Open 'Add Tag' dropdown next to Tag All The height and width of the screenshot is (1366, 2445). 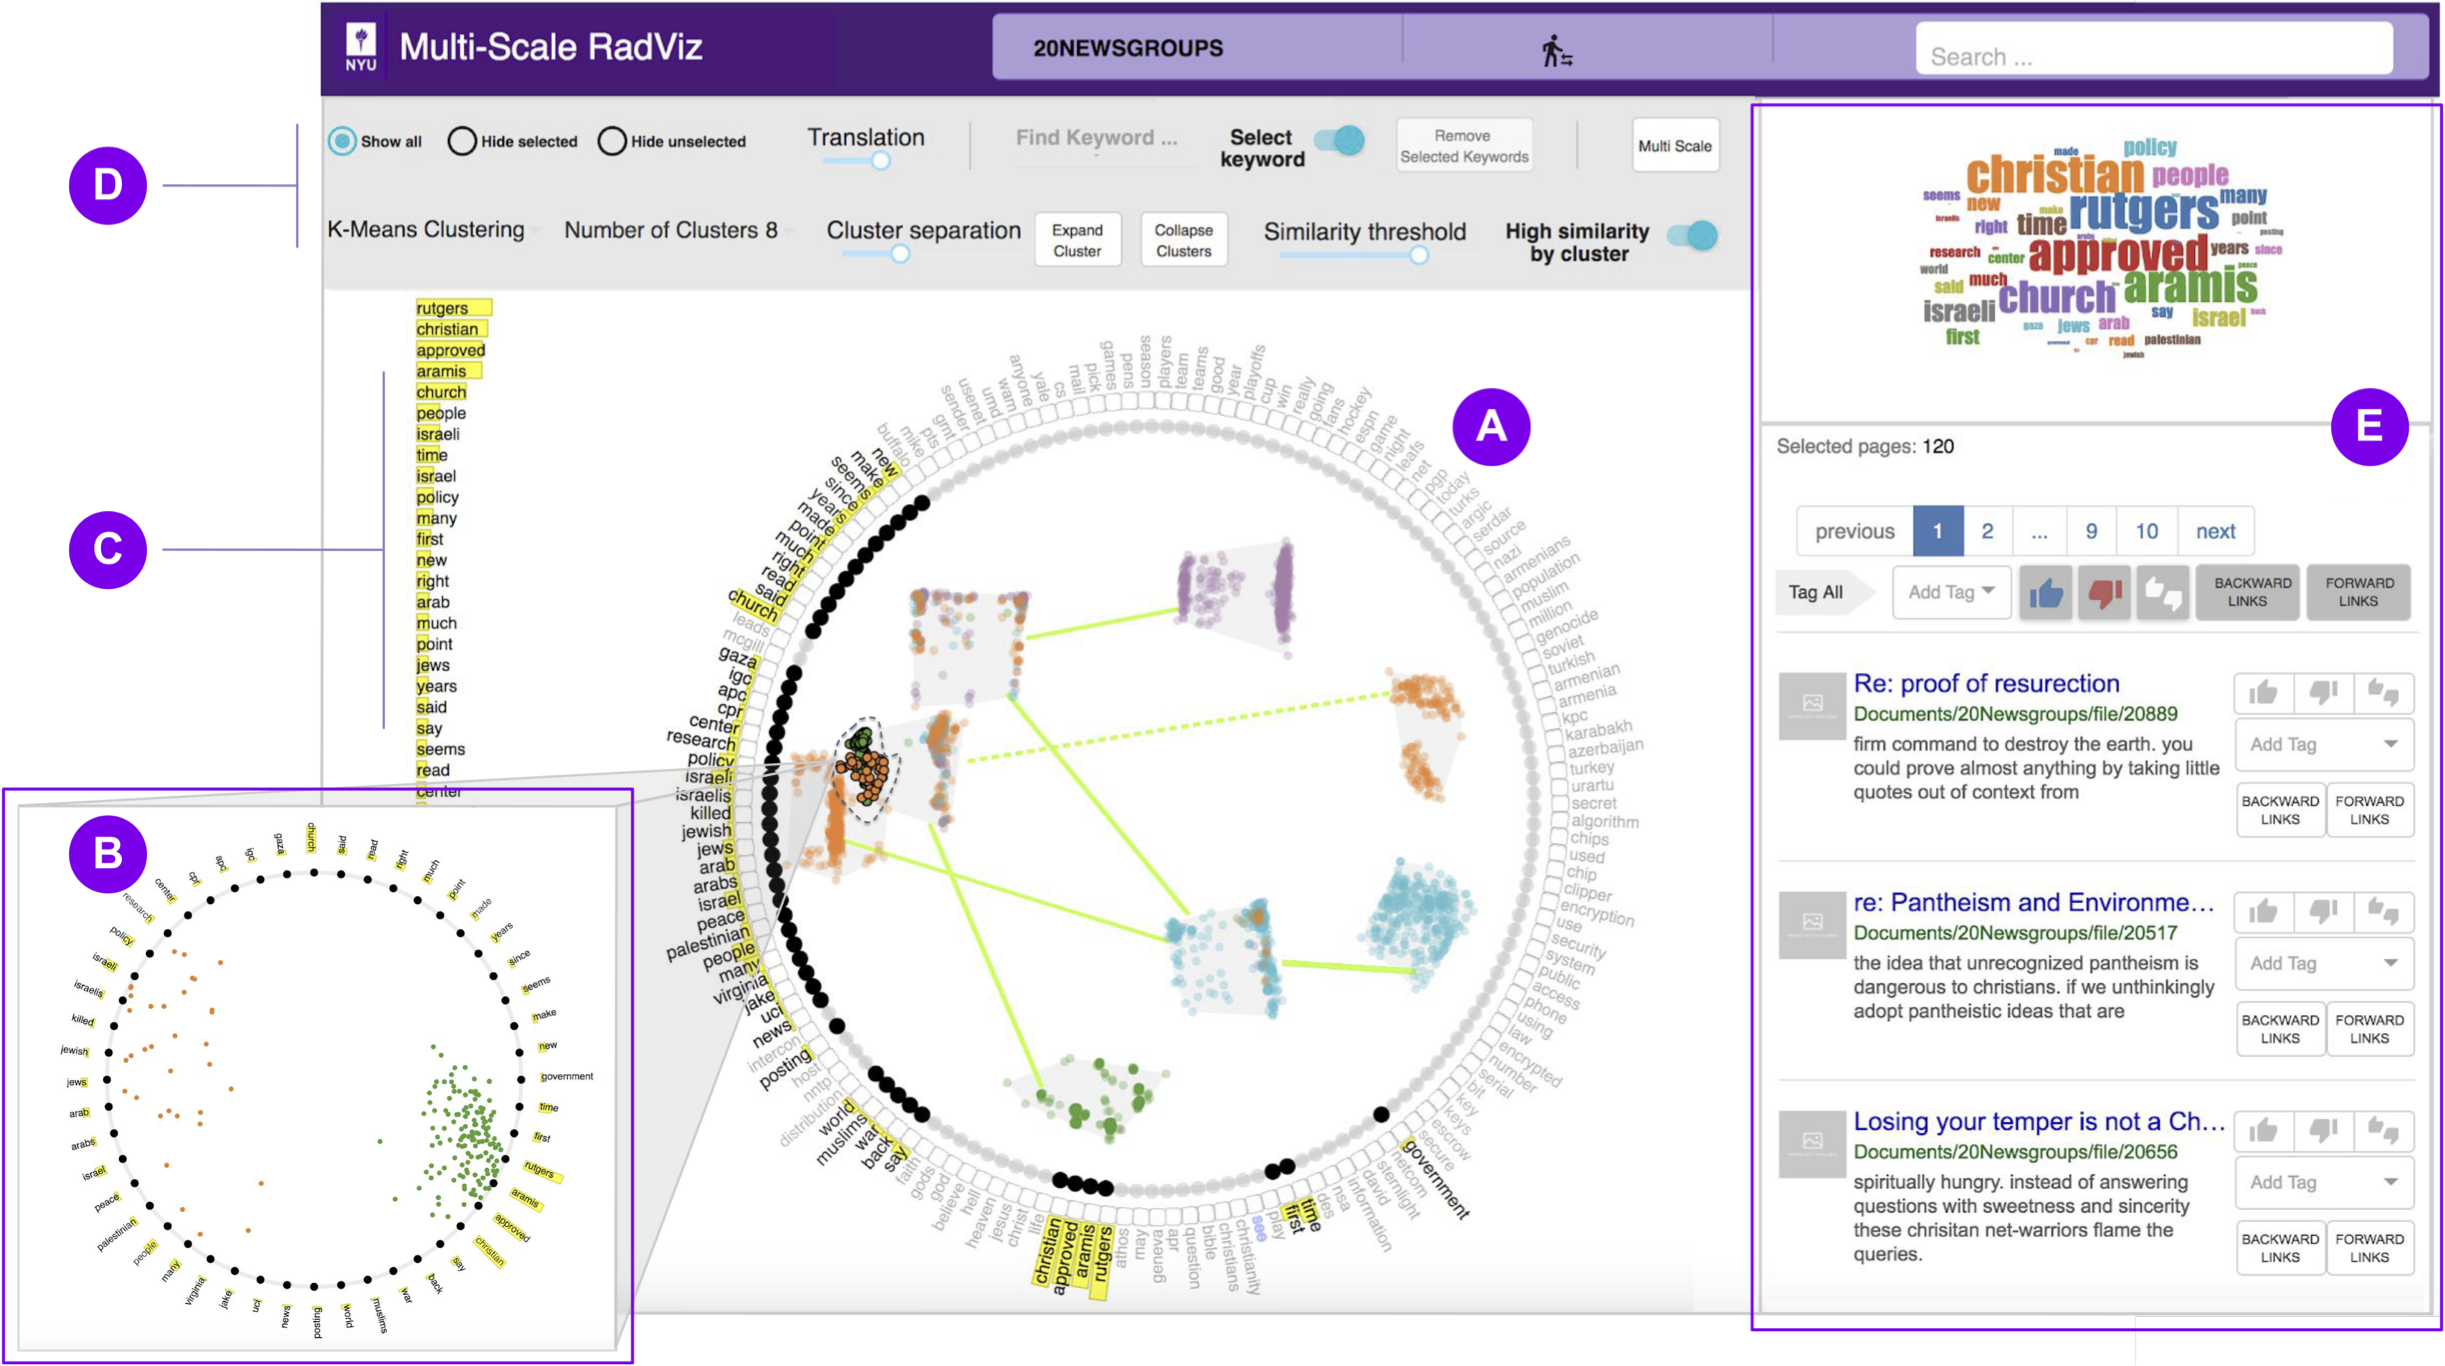point(1950,592)
